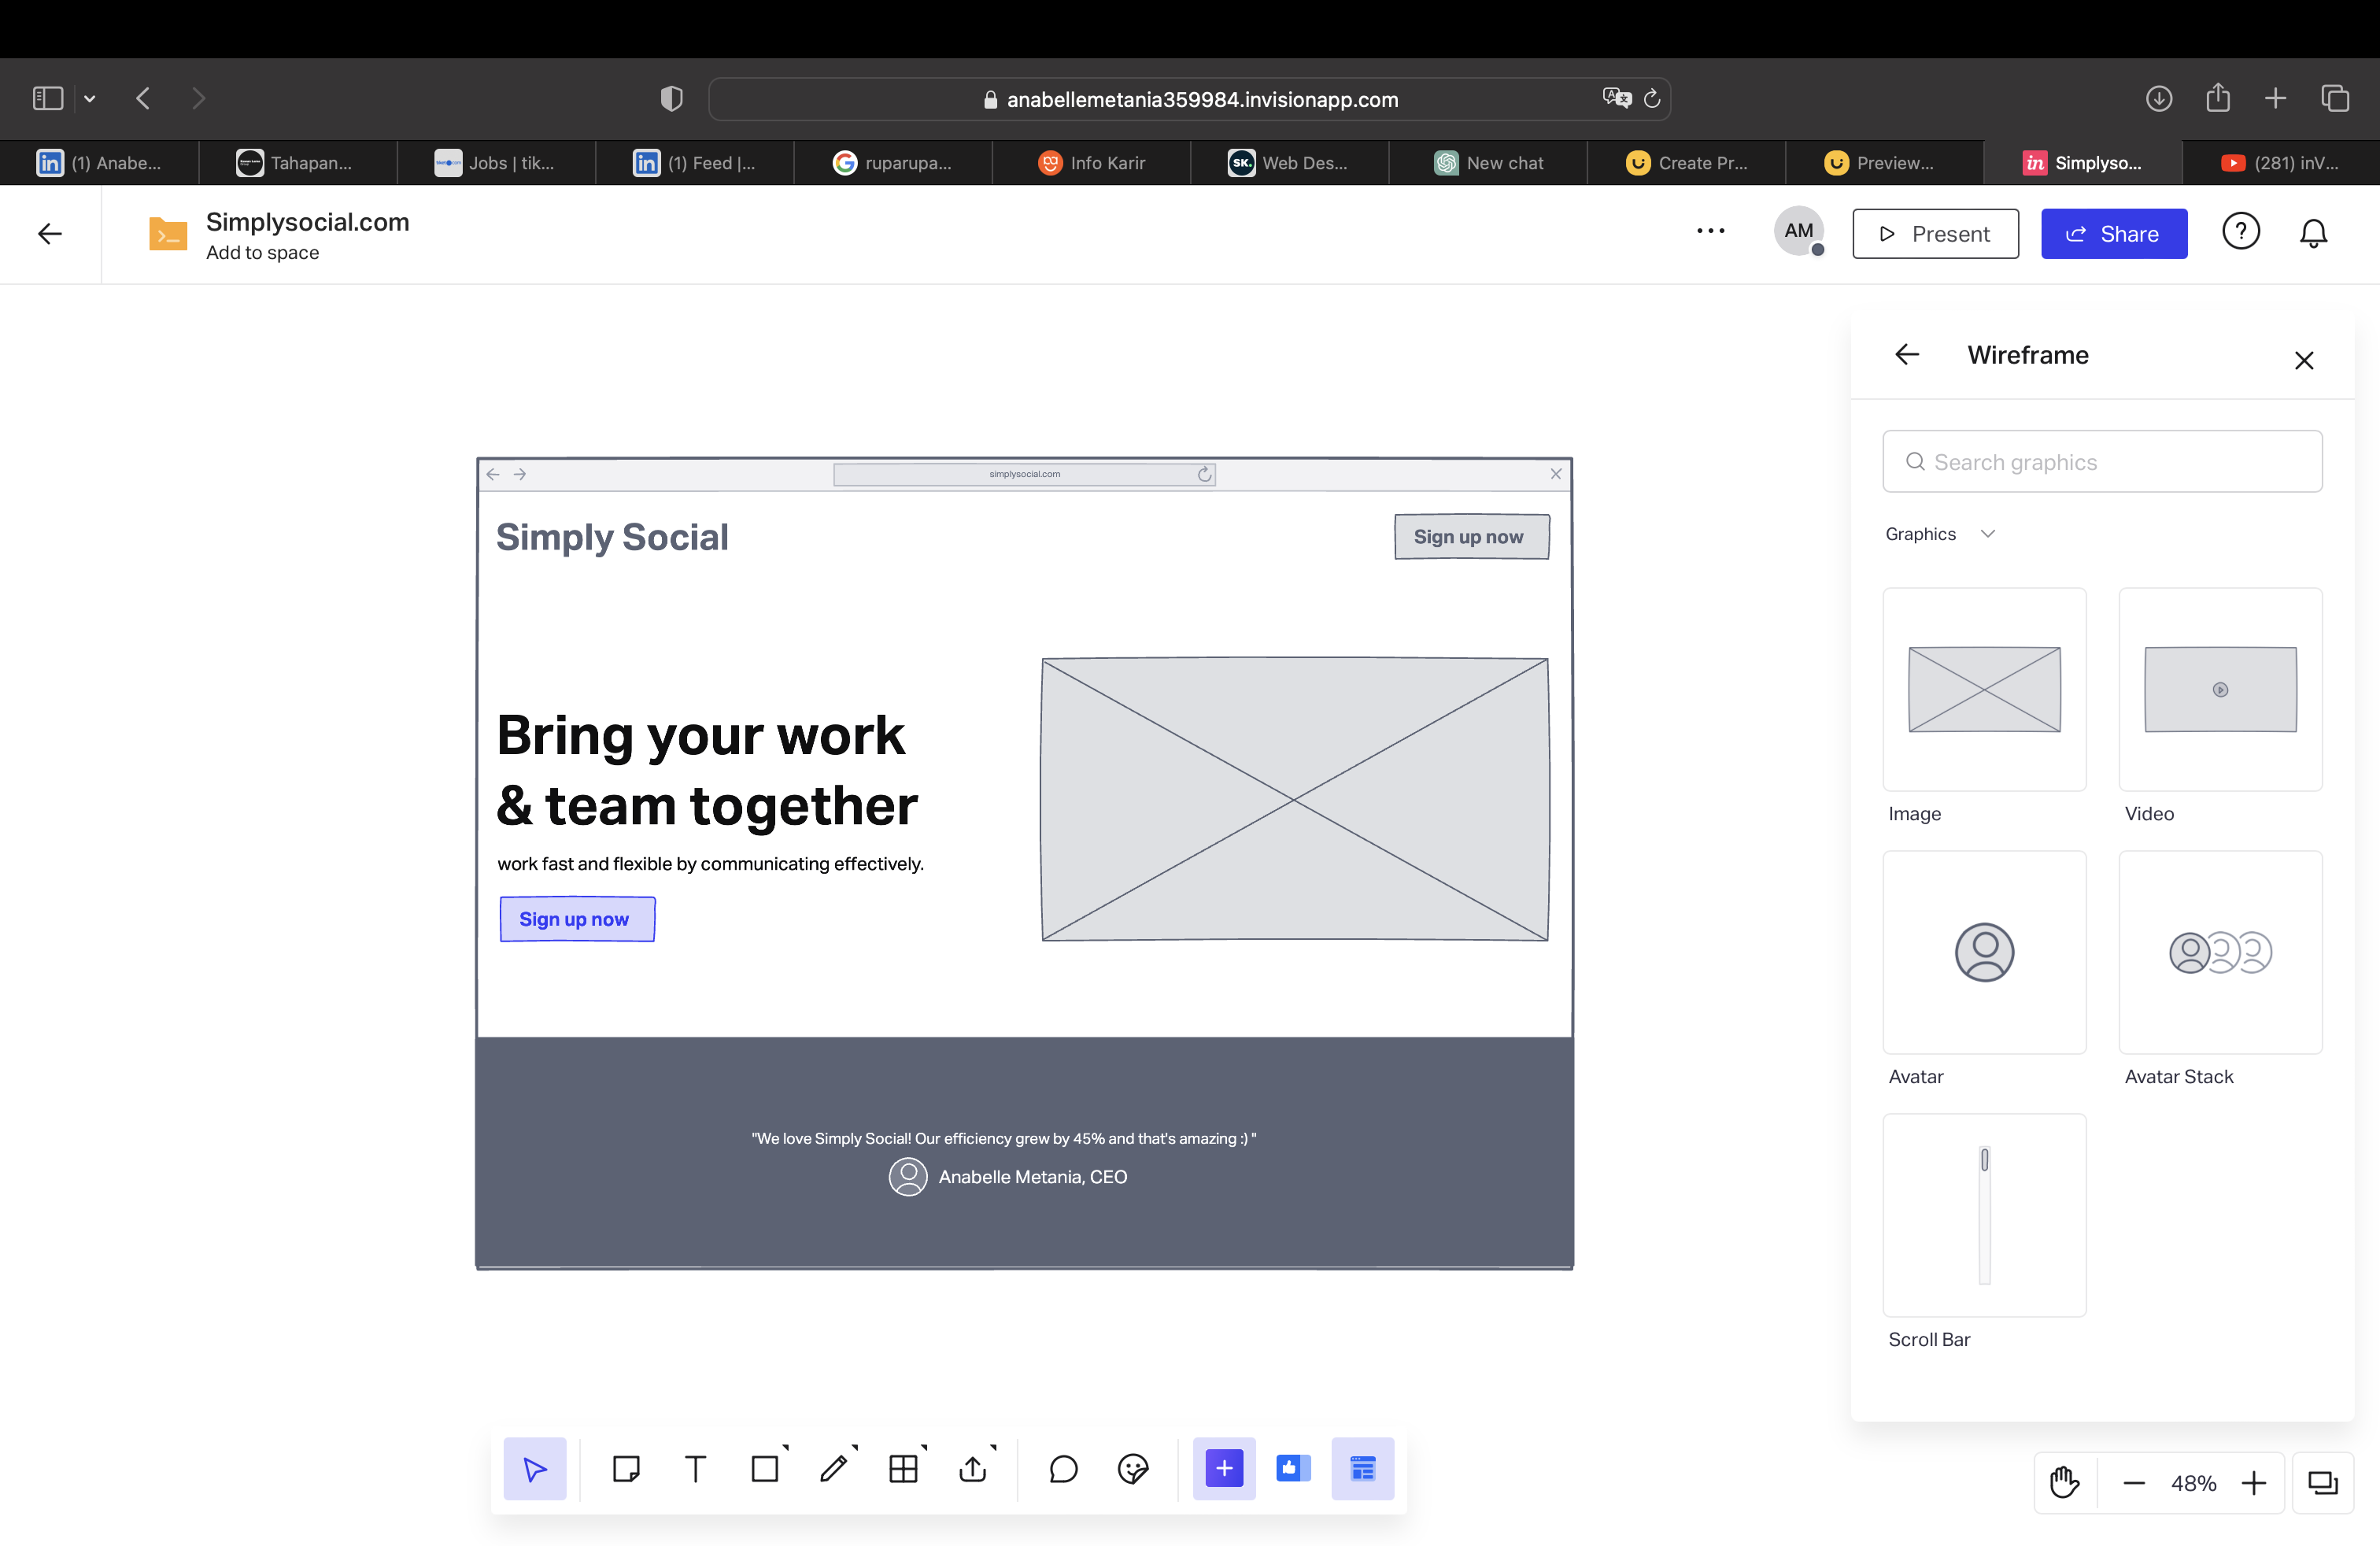Click the Search graphics field
The image size is (2380, 1546).
pos(2102,461)
